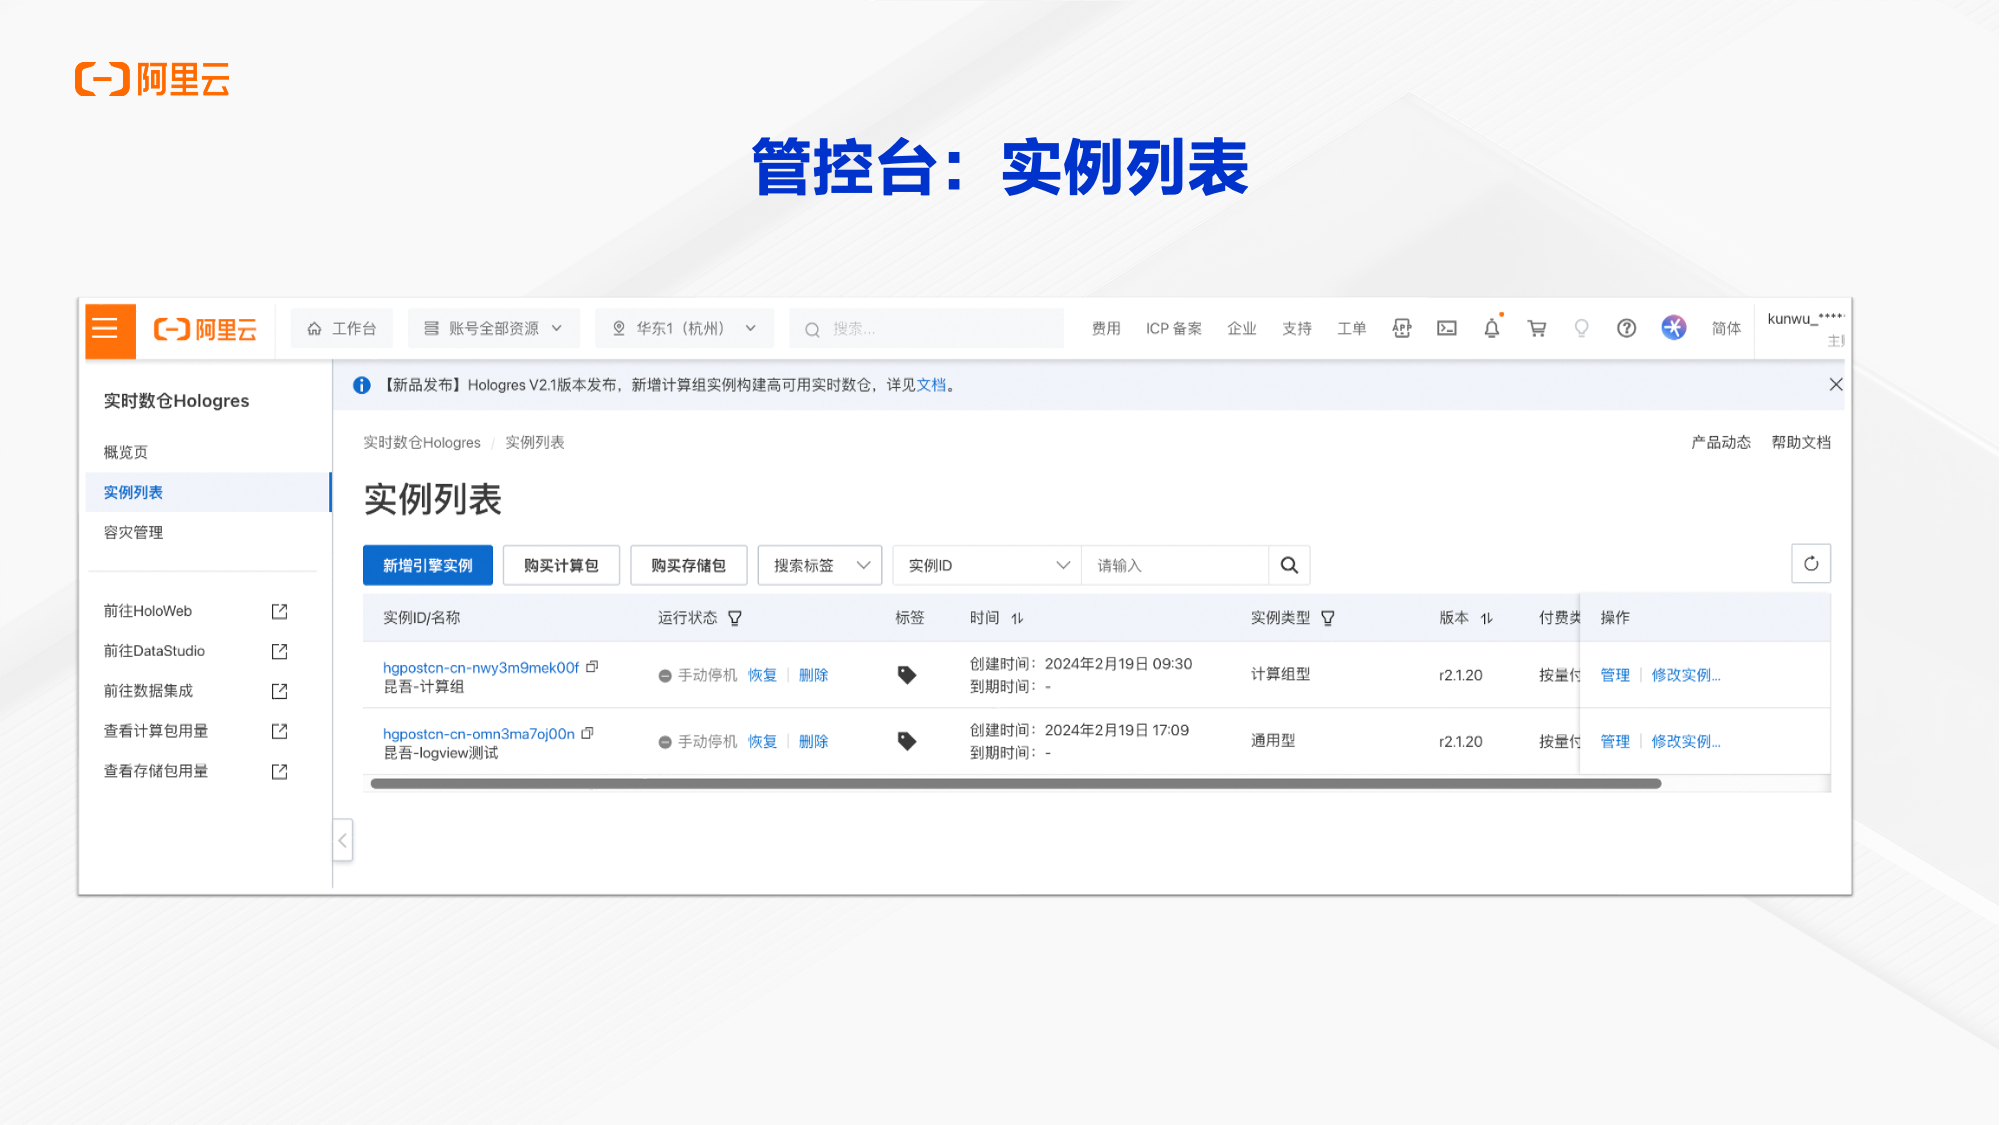
Task: Open the hamburger navigation menu
Action: [x=105, y=329]
